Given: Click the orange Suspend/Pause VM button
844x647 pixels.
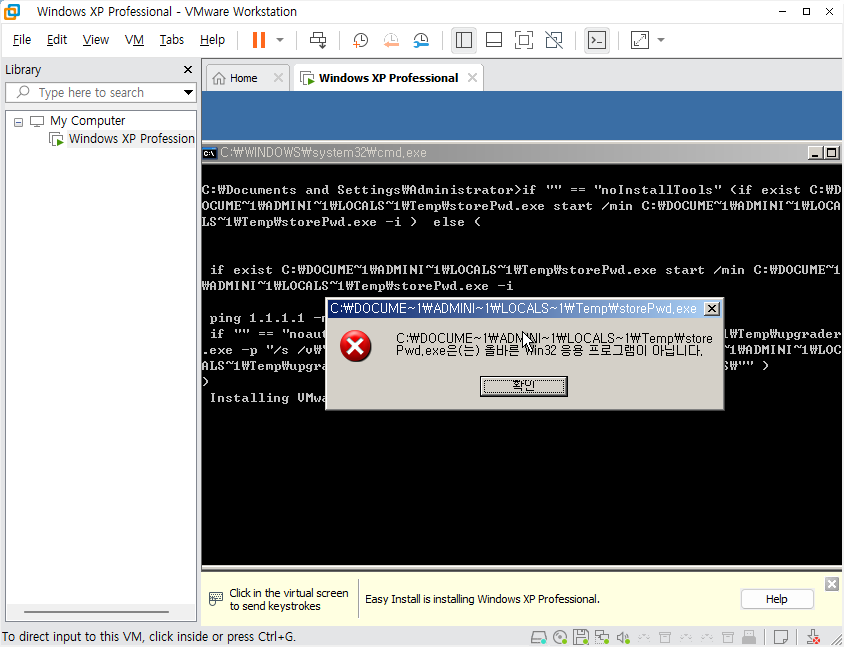Looking at the screenshot, I should pyautogui.click(x=259, y=40).
